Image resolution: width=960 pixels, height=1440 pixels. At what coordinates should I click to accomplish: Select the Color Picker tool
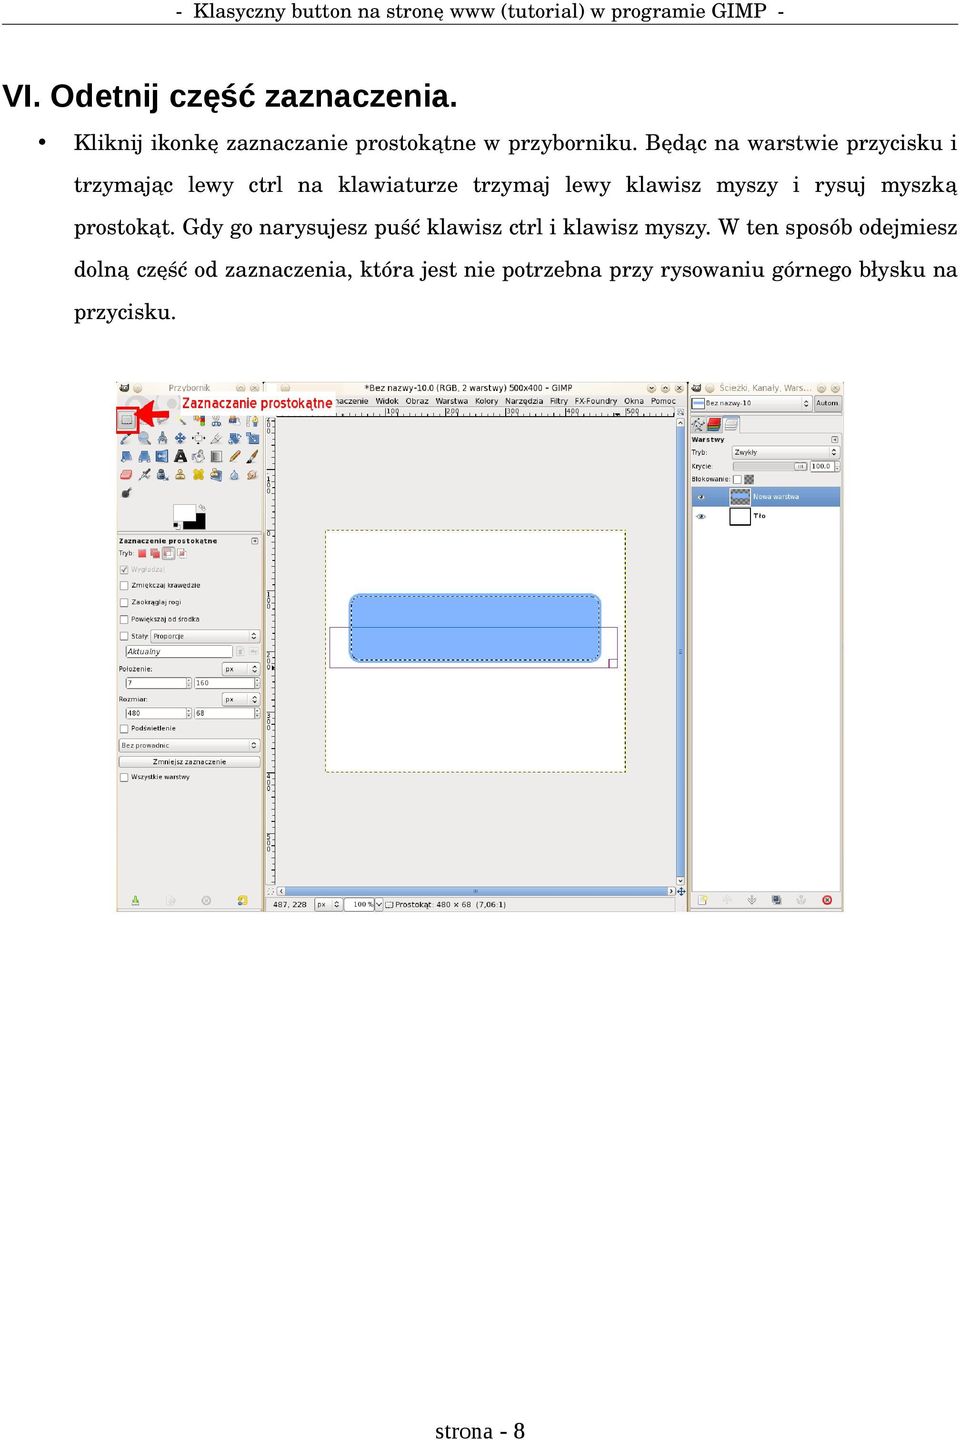point(124,438)
